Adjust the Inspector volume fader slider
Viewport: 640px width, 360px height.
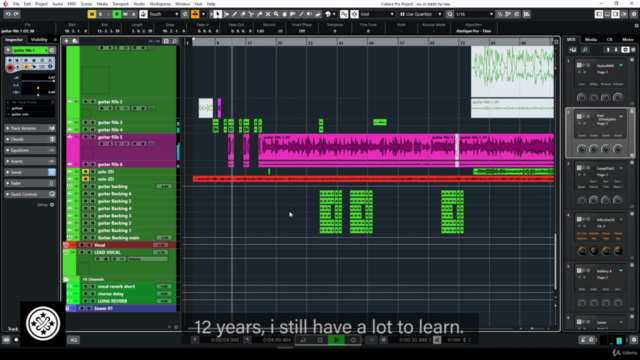[x=38, y=81]
